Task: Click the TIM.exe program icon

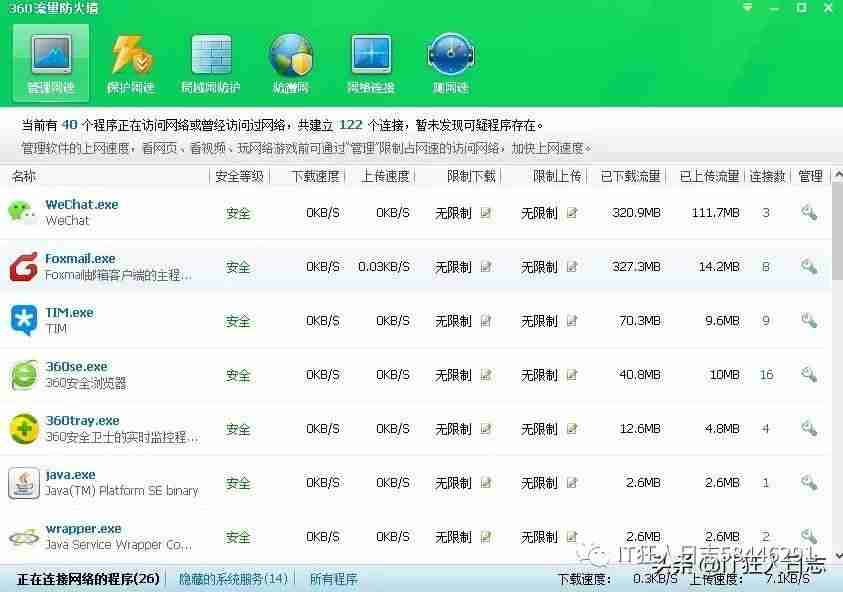Action: coord(22,320)
